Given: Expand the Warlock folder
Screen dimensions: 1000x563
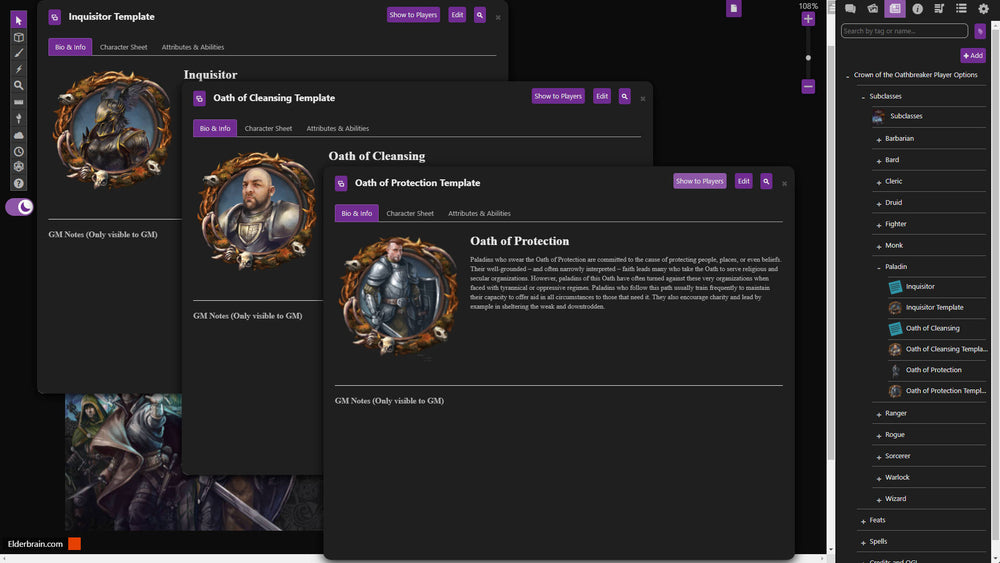Looking at the screenshot, I should click(877, 478).
